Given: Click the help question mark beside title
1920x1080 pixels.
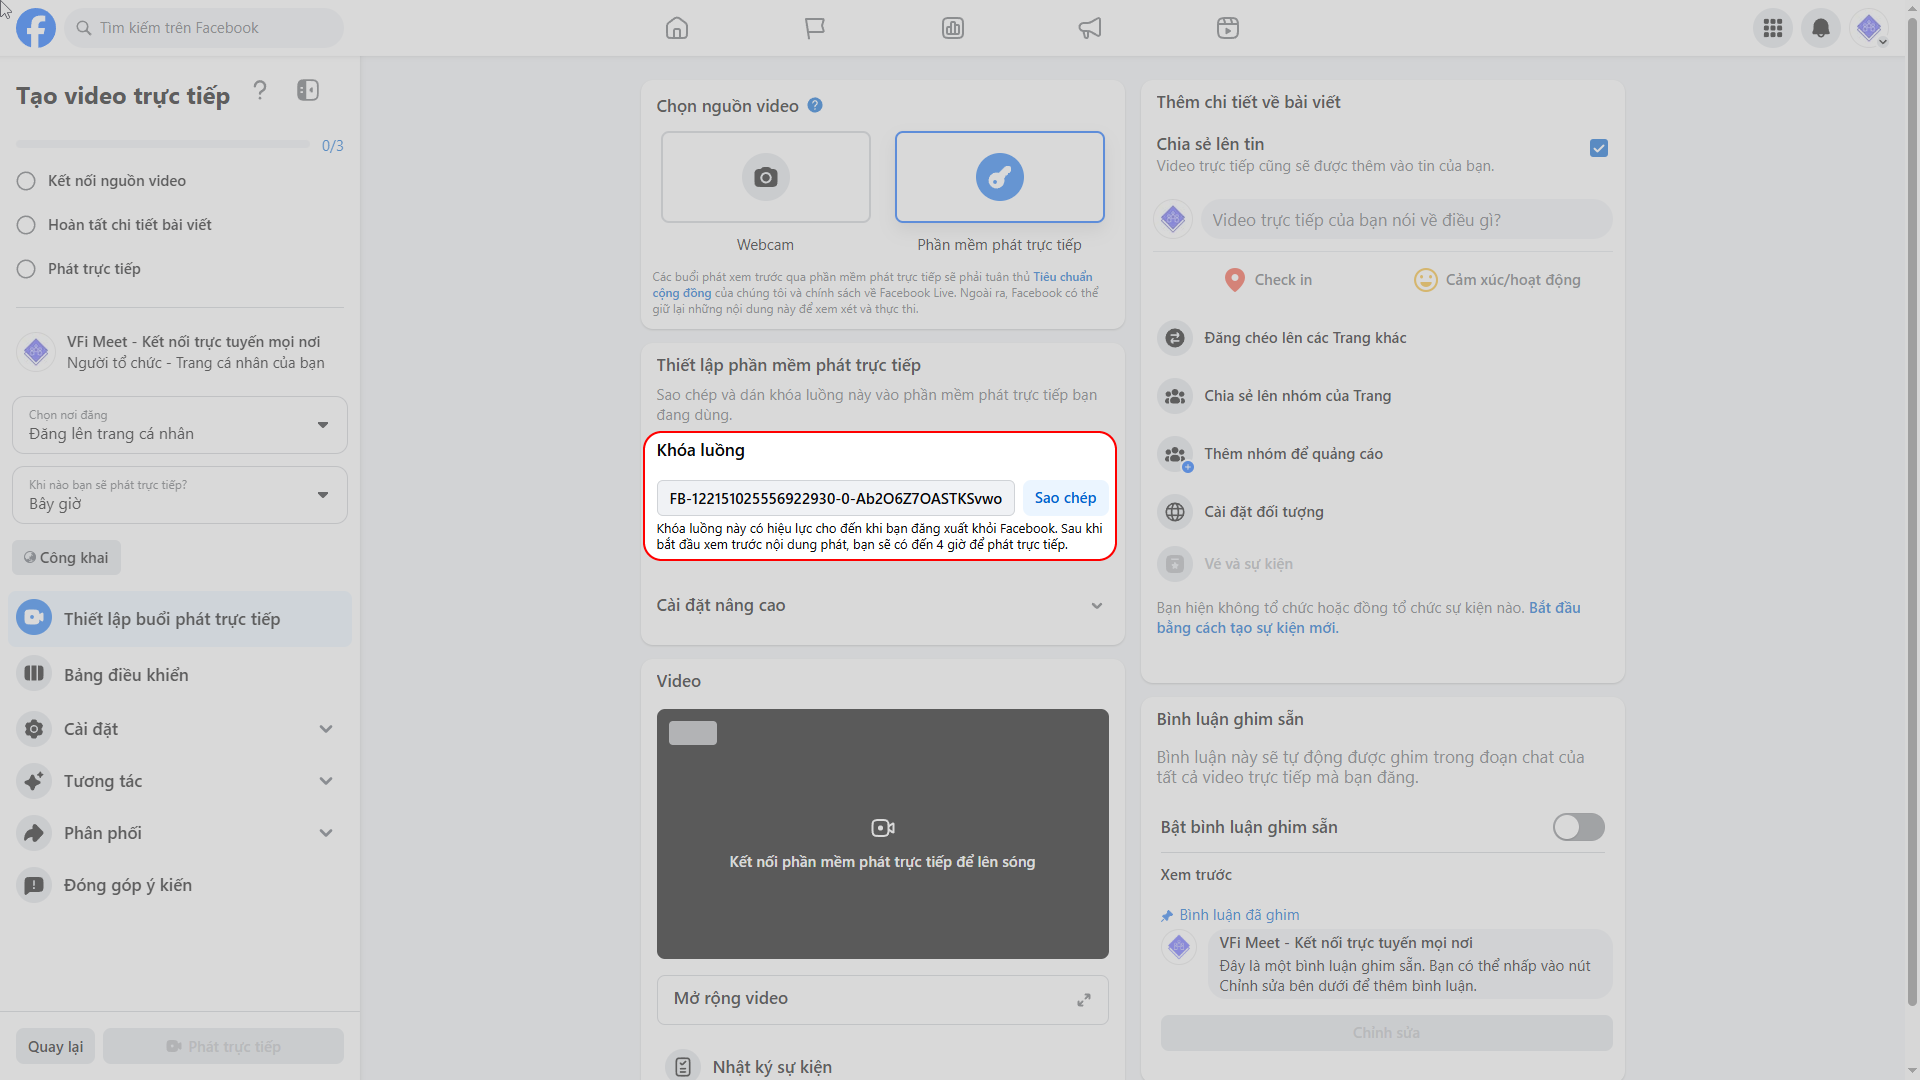Looking at the screenshot, I should click(260, 91).
